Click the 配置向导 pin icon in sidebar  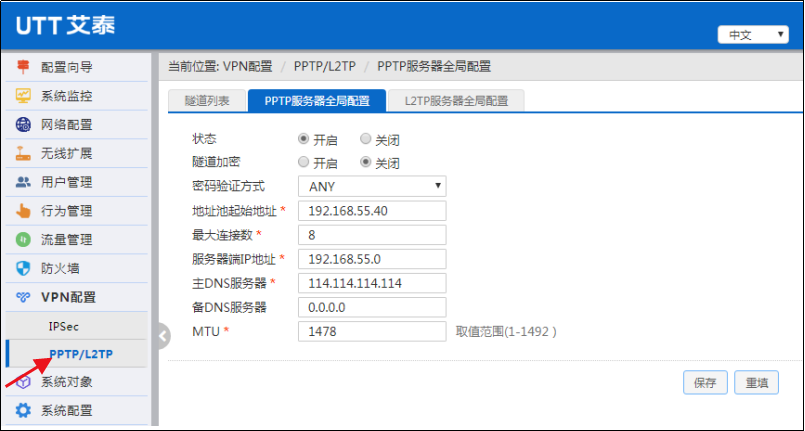coord(24,67)
